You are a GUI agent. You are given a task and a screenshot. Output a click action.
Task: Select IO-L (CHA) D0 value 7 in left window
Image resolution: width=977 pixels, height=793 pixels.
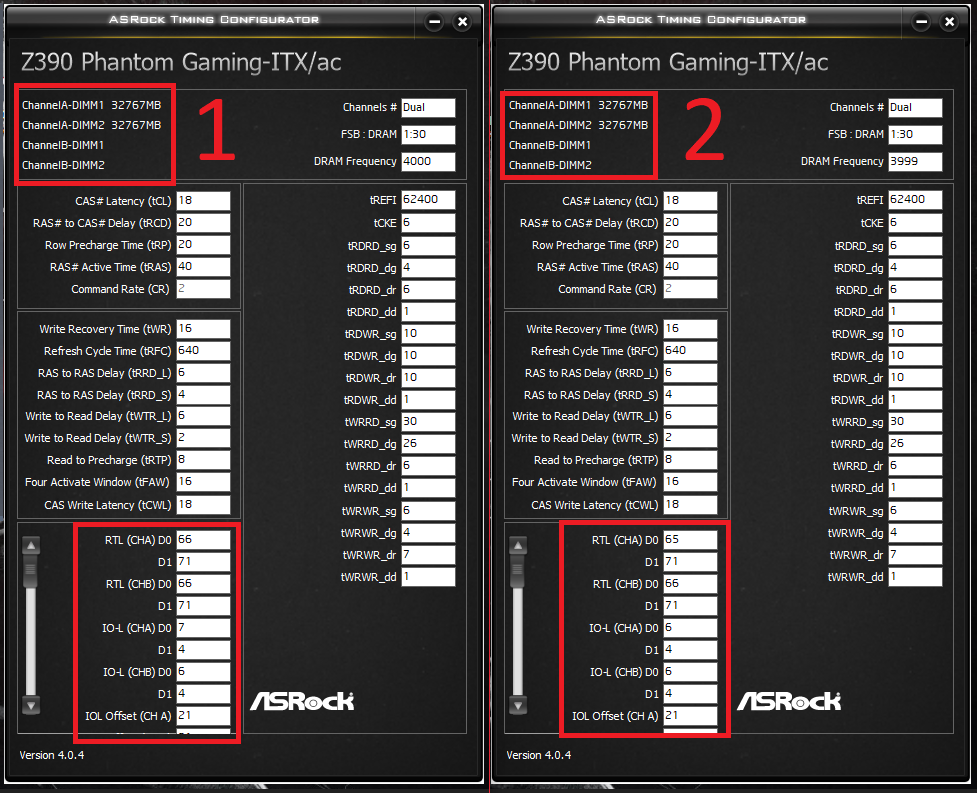coord(203,627)
